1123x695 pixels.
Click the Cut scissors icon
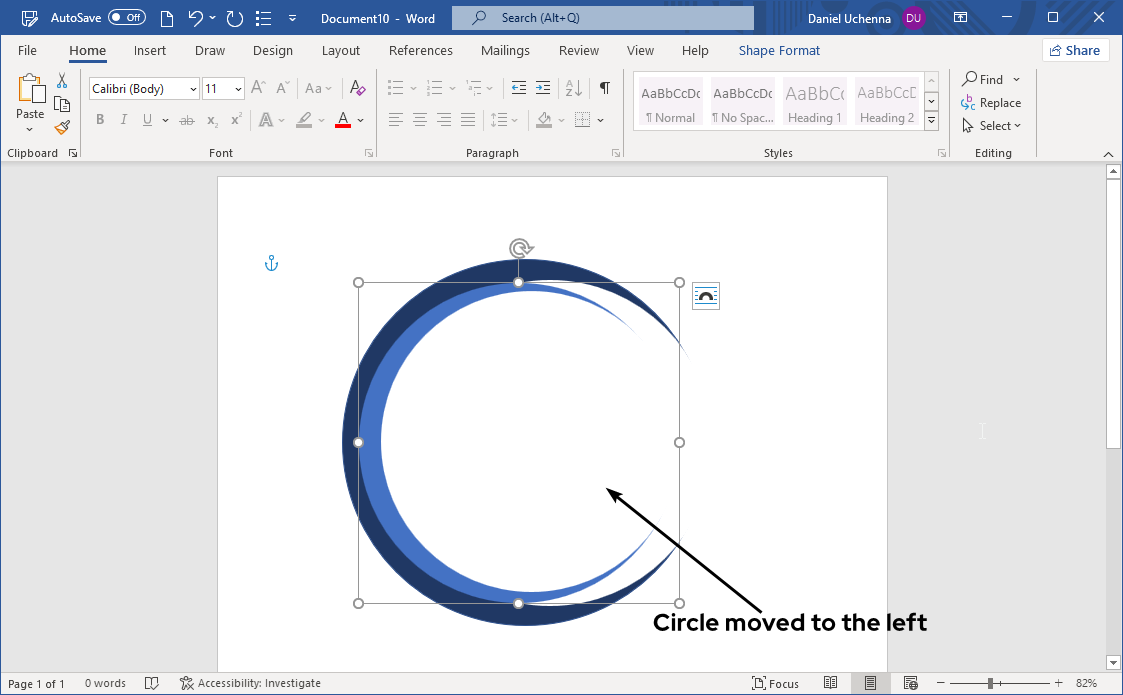[62, 81]
